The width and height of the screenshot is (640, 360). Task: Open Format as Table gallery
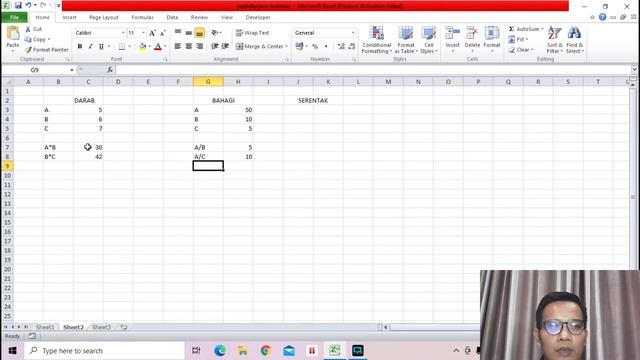point(406,40)
